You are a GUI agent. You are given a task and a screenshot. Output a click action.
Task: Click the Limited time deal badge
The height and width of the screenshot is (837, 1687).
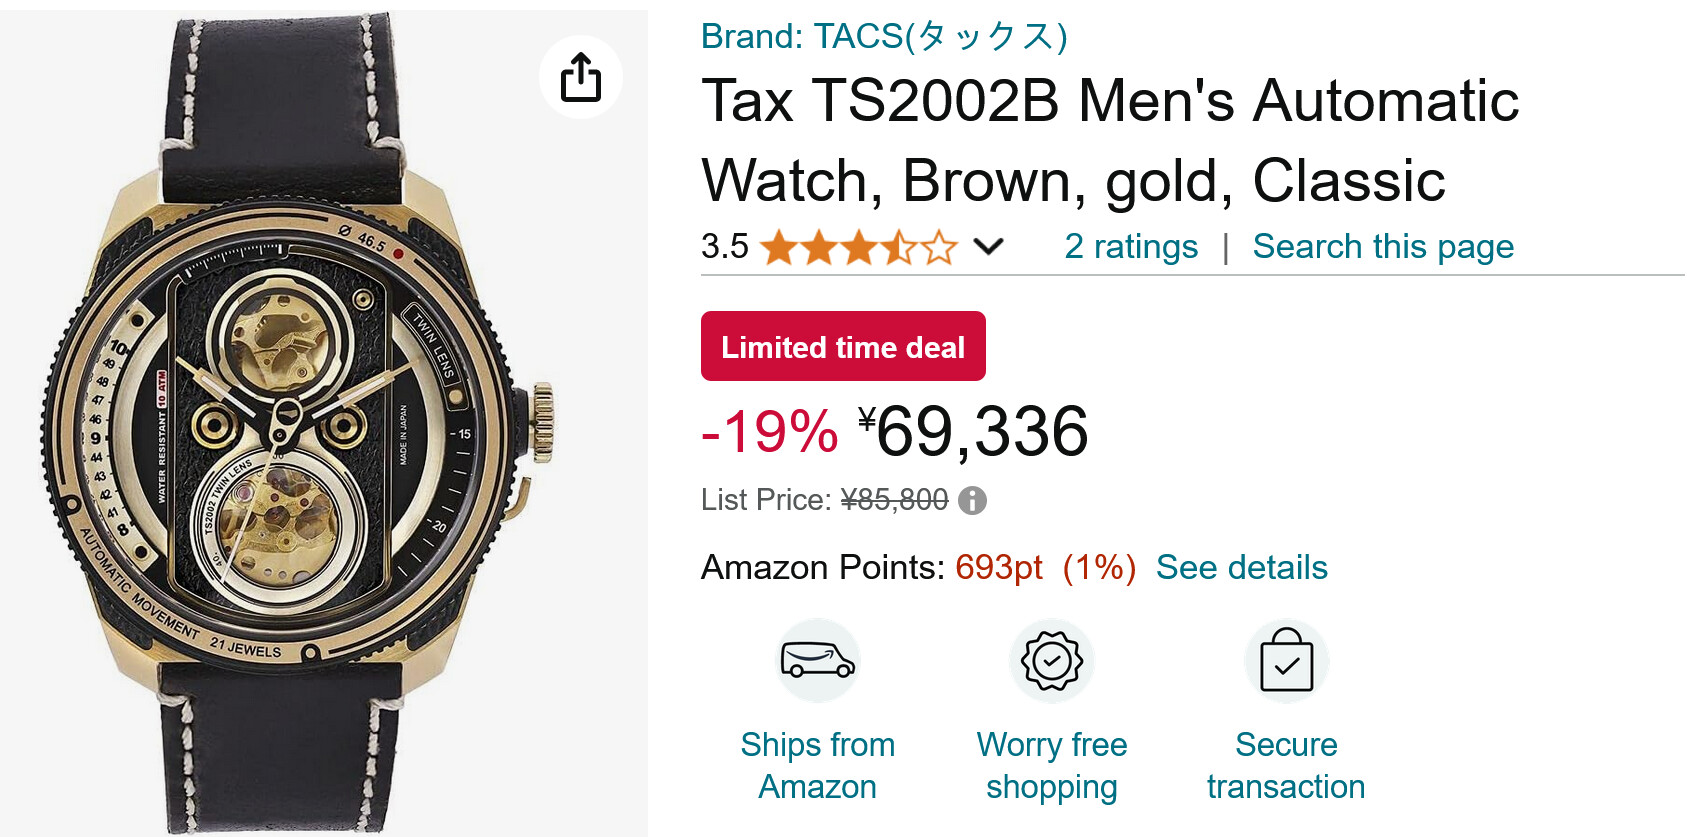point(843,346)
